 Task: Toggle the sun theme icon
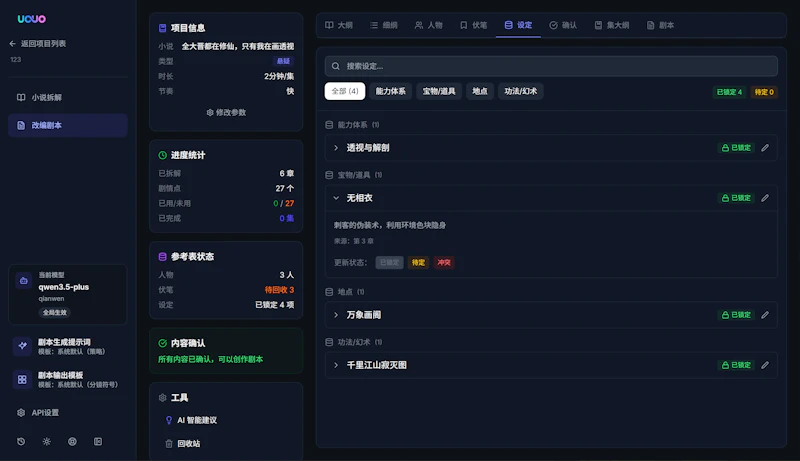click(x=47, y=442)
